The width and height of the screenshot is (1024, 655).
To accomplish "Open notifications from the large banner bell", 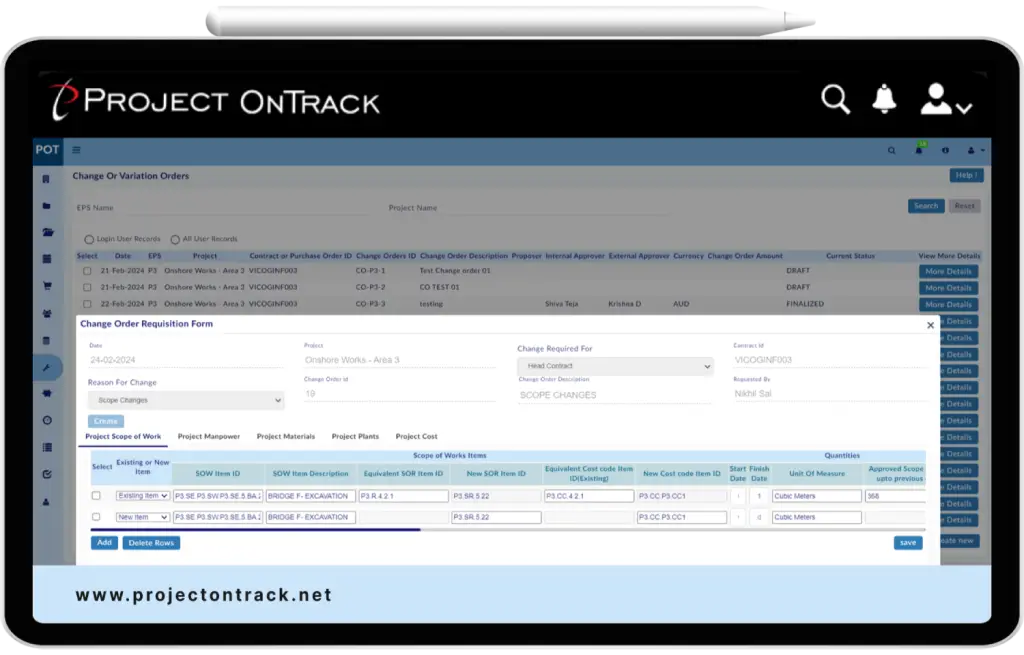I will click(884, 99).
